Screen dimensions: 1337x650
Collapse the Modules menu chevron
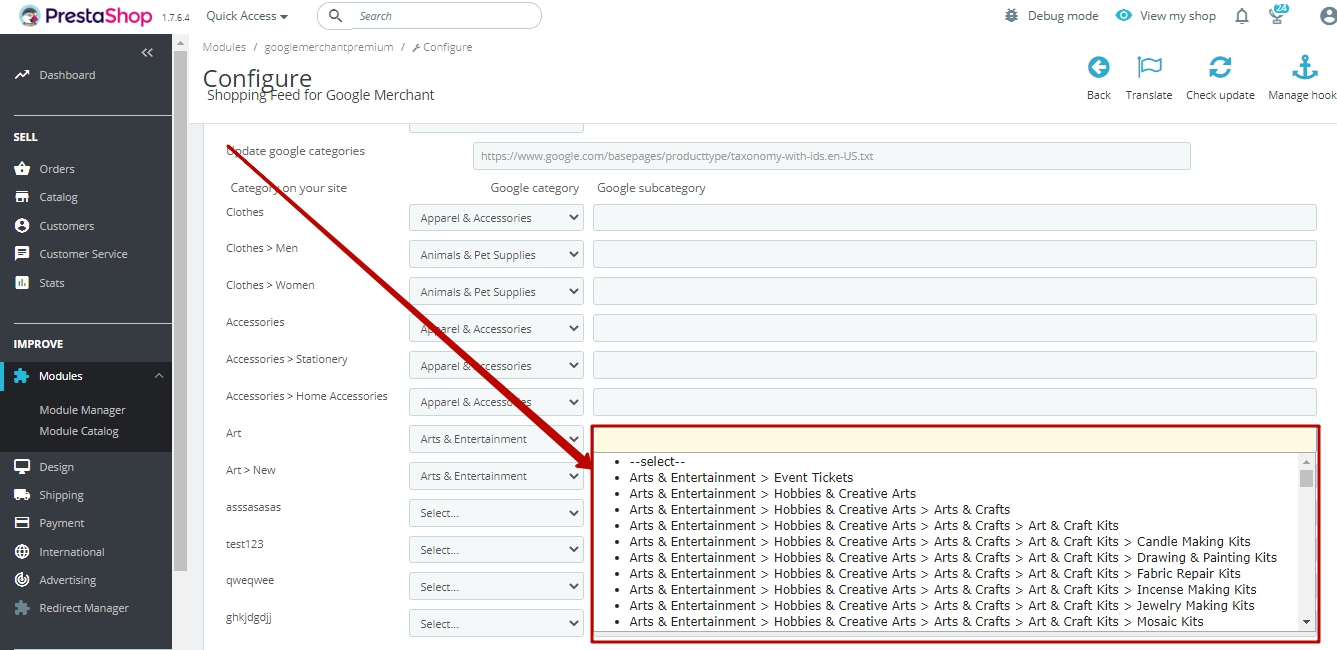tap(158, 376)
